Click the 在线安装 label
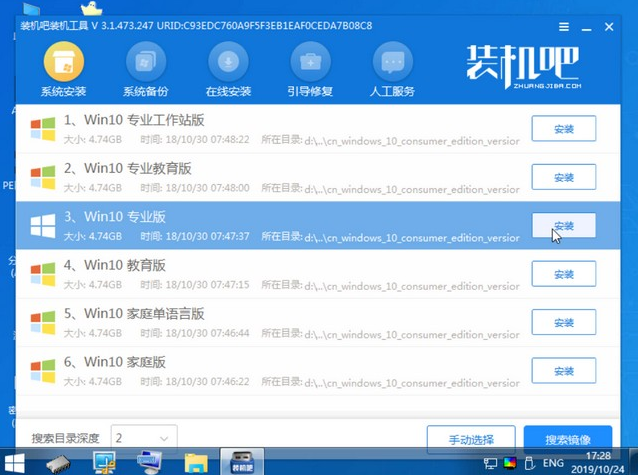Viewport: 638px width, 476px height. click(x=228, y=91)
